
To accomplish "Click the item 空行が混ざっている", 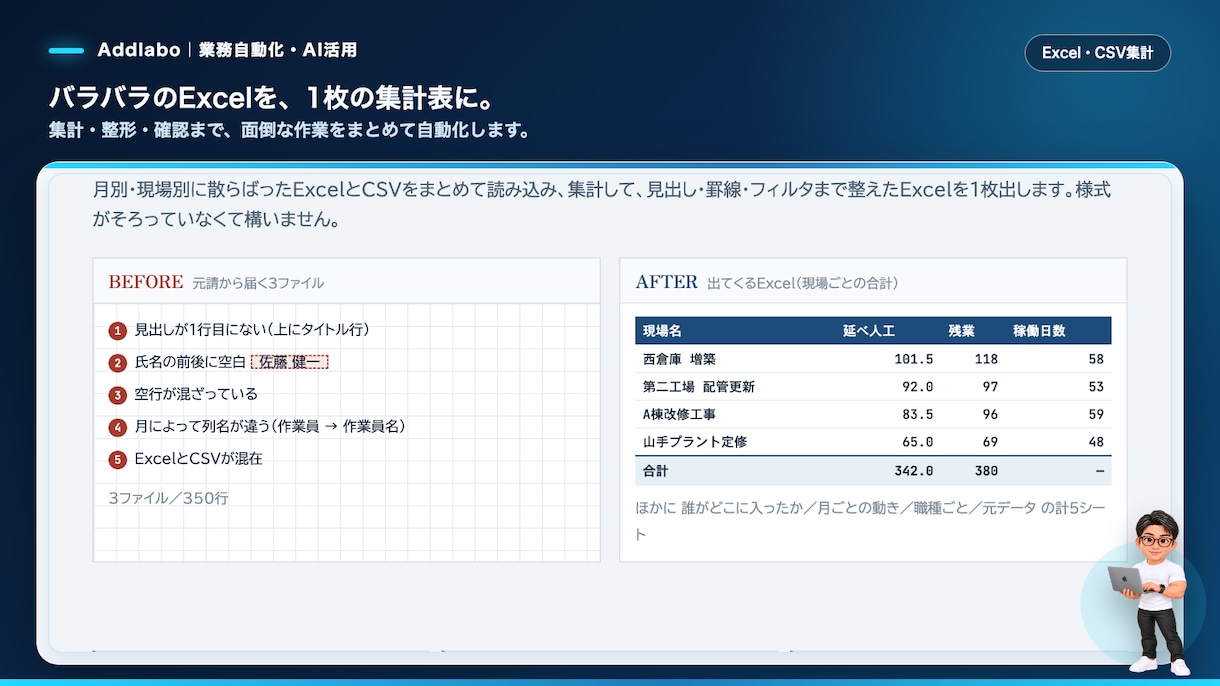I will [x=196, y=394].
